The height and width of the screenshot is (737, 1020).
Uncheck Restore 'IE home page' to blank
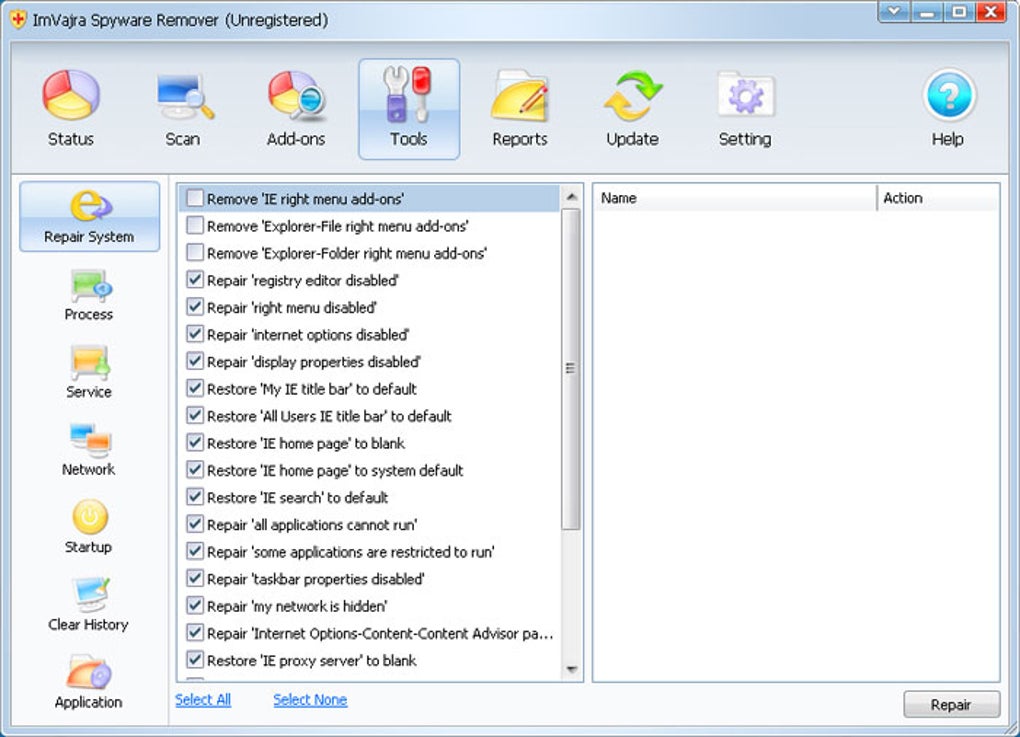click(x=195, y=442)
